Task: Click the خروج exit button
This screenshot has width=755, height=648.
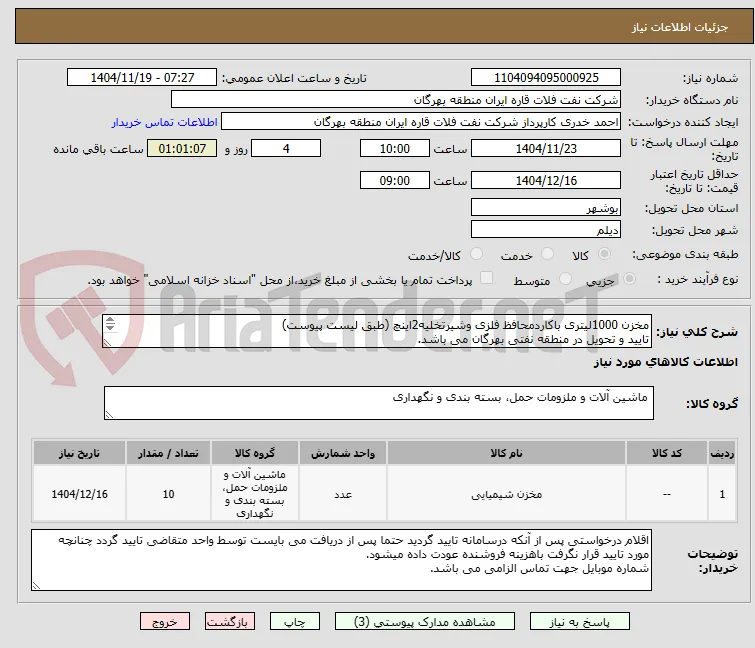Action: [x=165, y=622]
